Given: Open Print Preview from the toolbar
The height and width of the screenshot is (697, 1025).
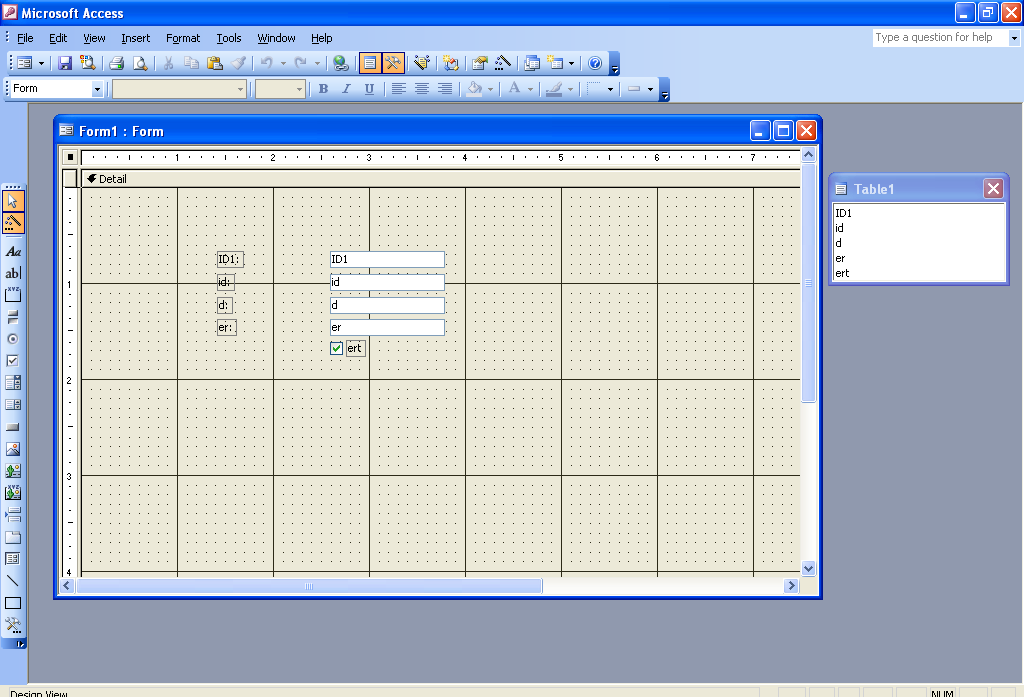Looking at the screenshot, I should click(140, 63).
